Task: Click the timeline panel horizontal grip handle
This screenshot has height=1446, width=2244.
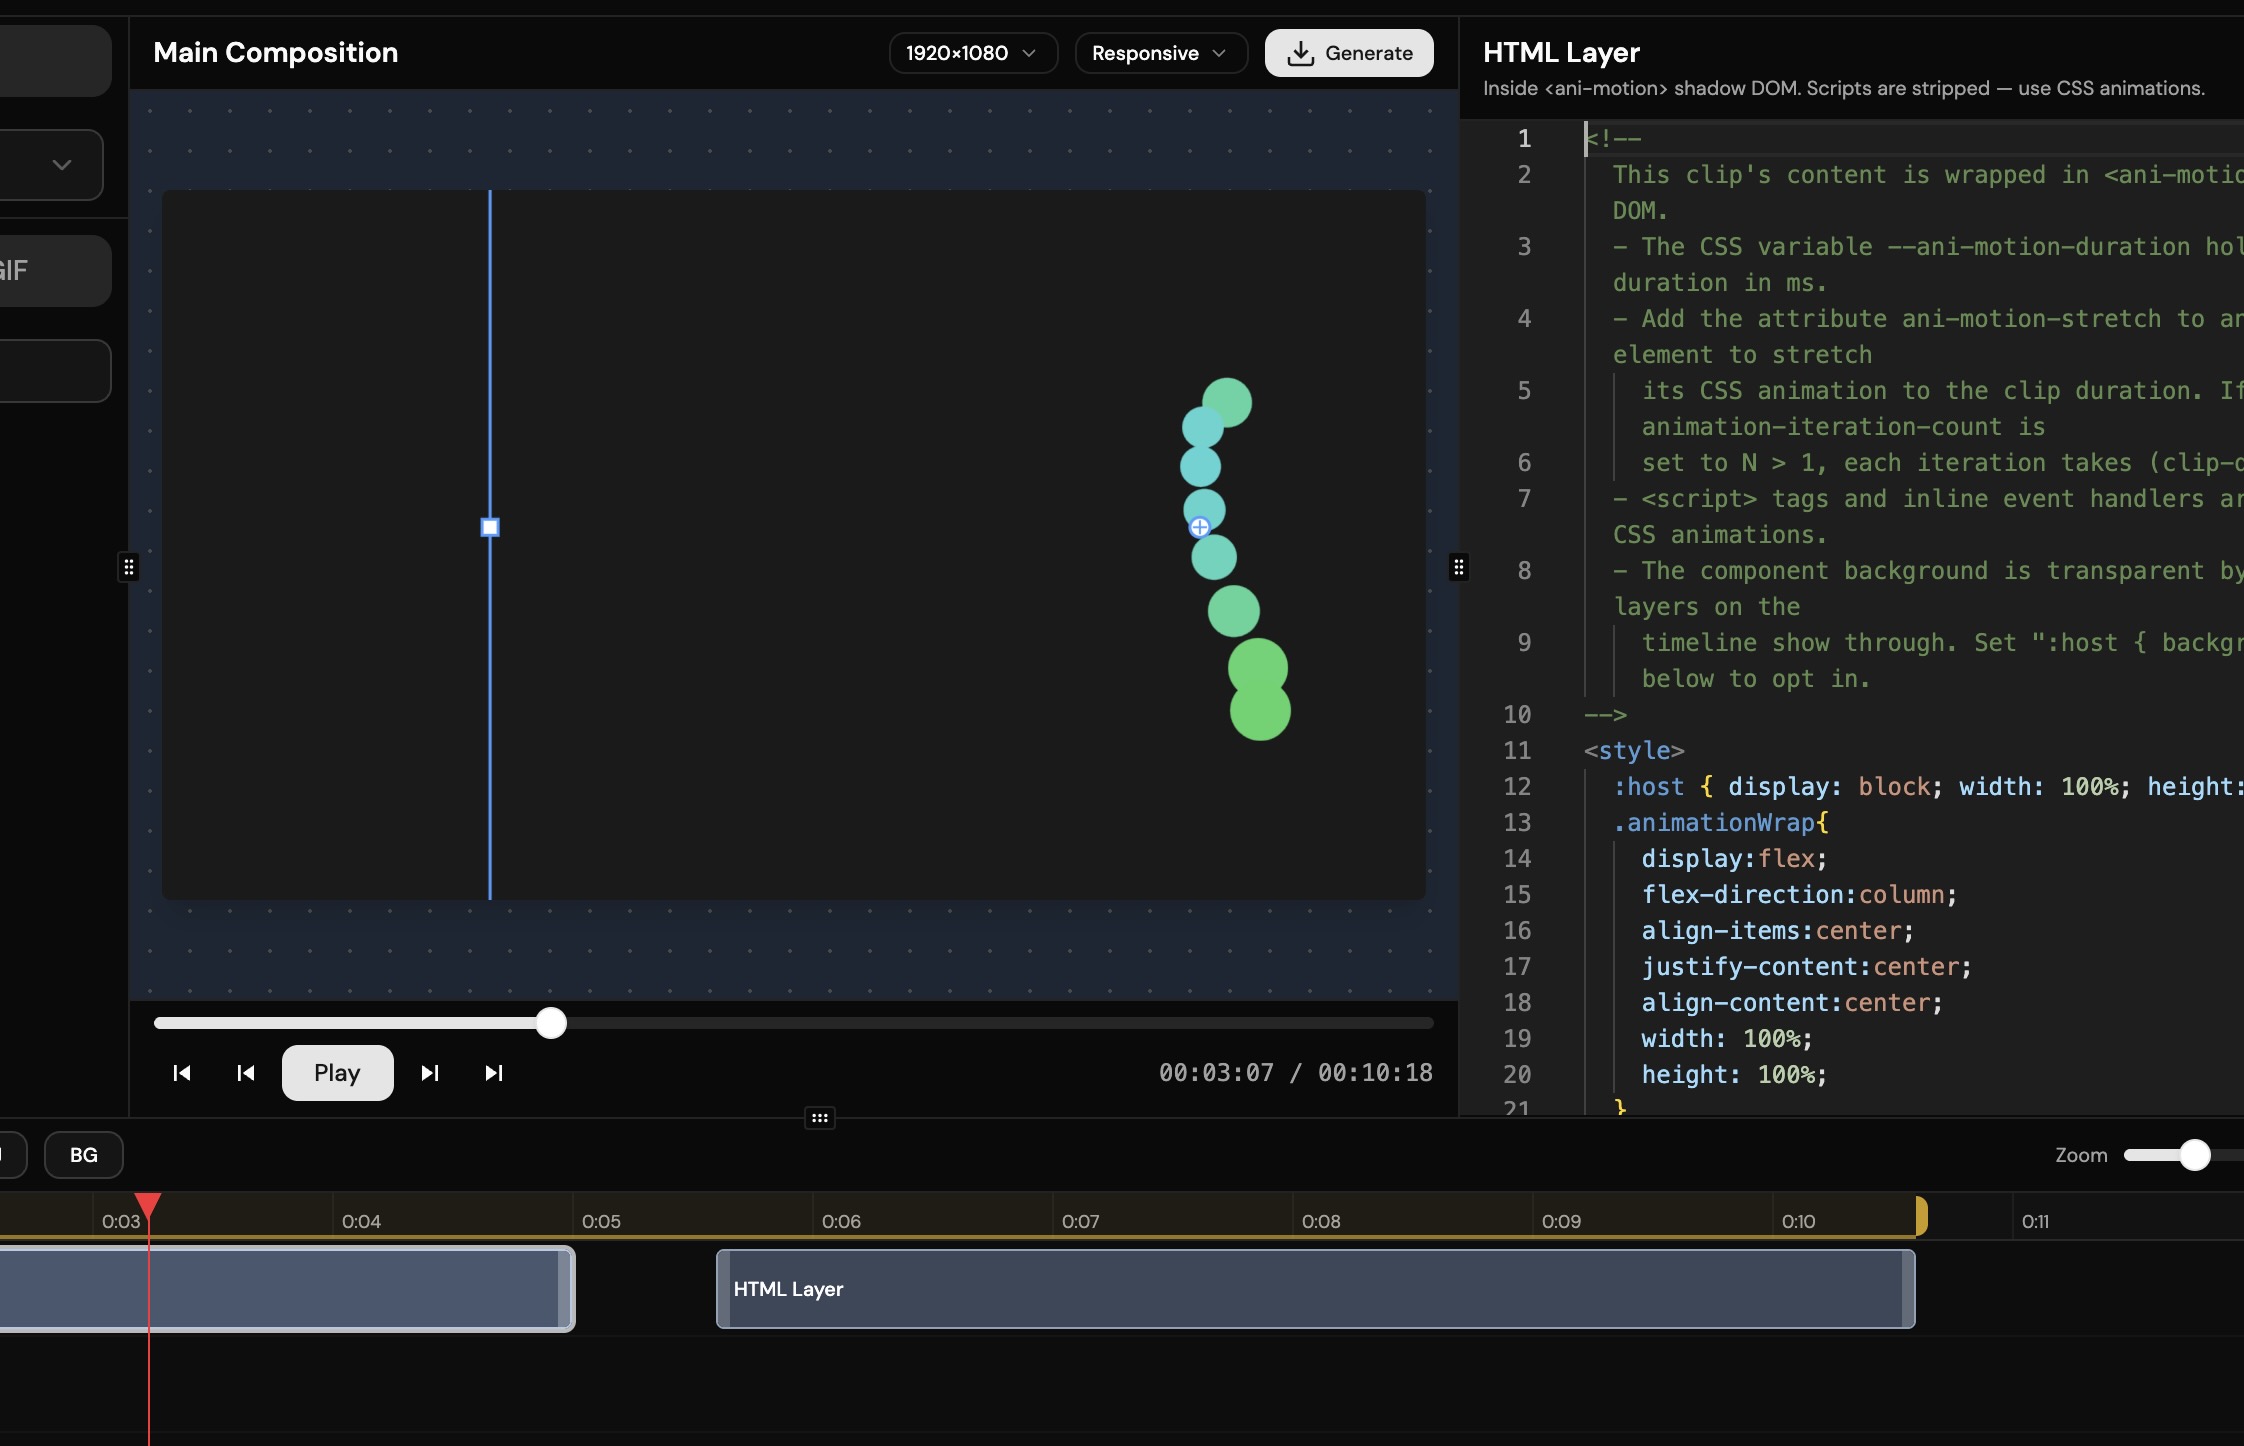Action: point(820,1118)
